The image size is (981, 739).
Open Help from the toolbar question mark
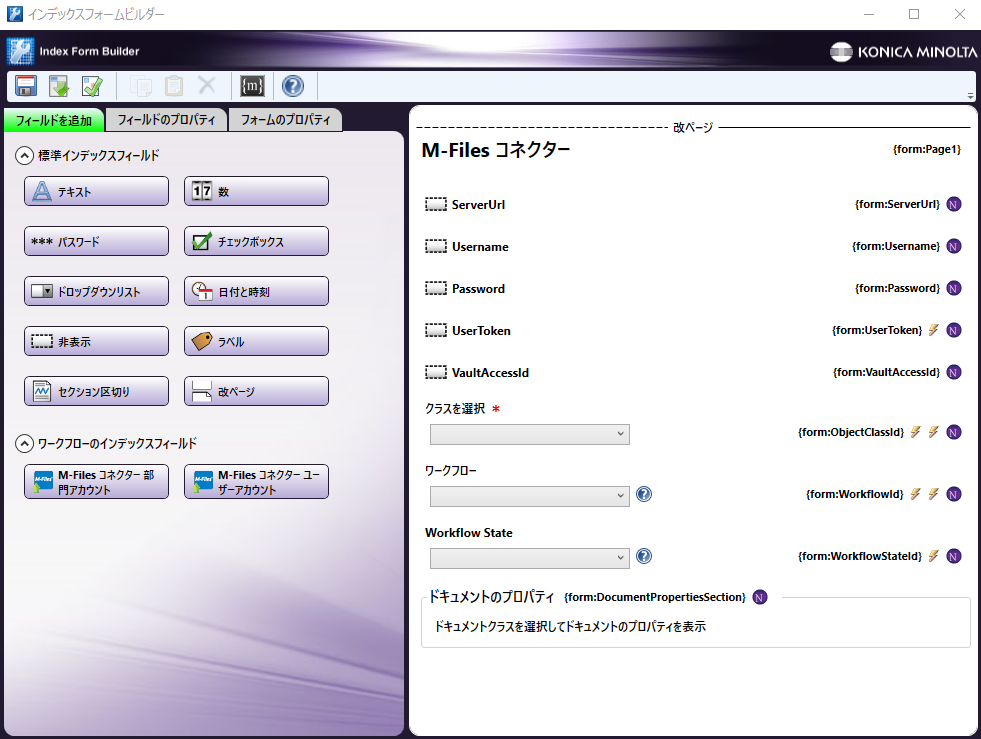(x=293, y=86)
